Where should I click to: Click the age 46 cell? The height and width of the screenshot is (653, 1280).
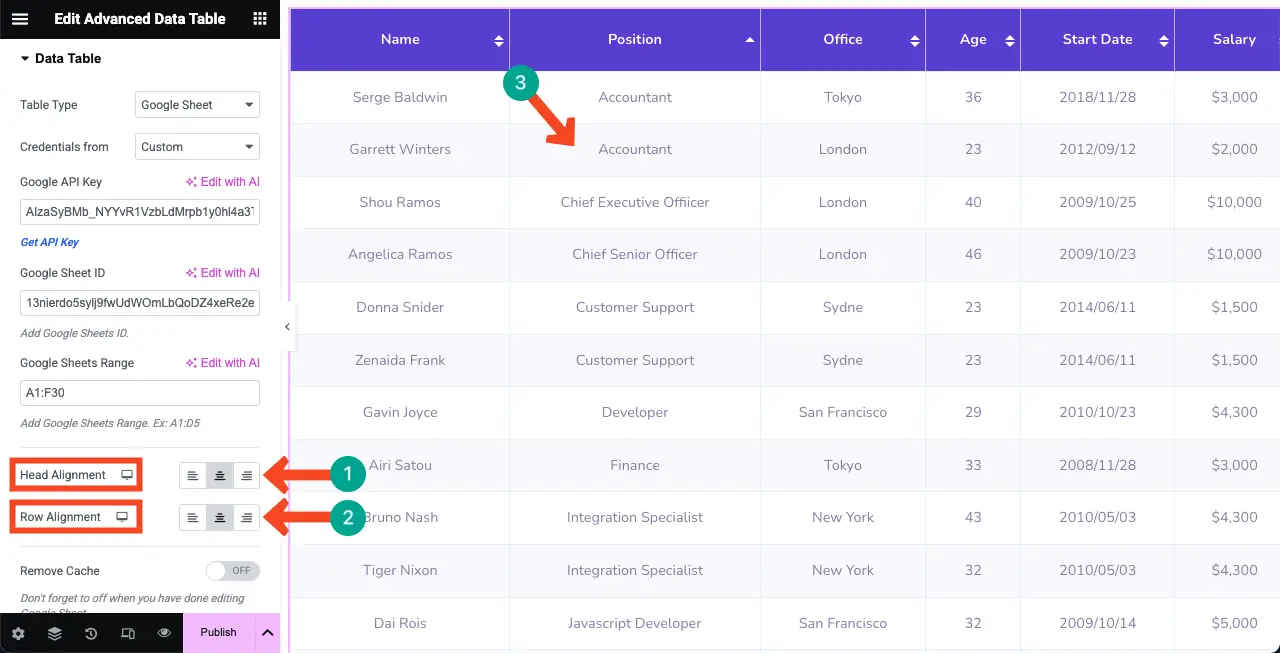tap(973, 254)
